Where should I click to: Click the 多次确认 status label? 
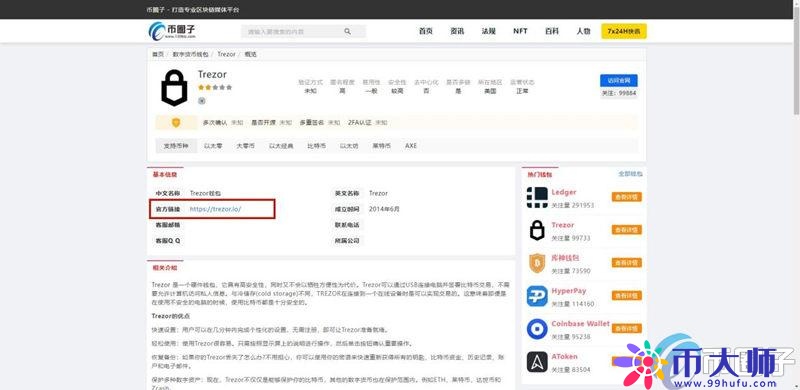(x=215, y=123)
